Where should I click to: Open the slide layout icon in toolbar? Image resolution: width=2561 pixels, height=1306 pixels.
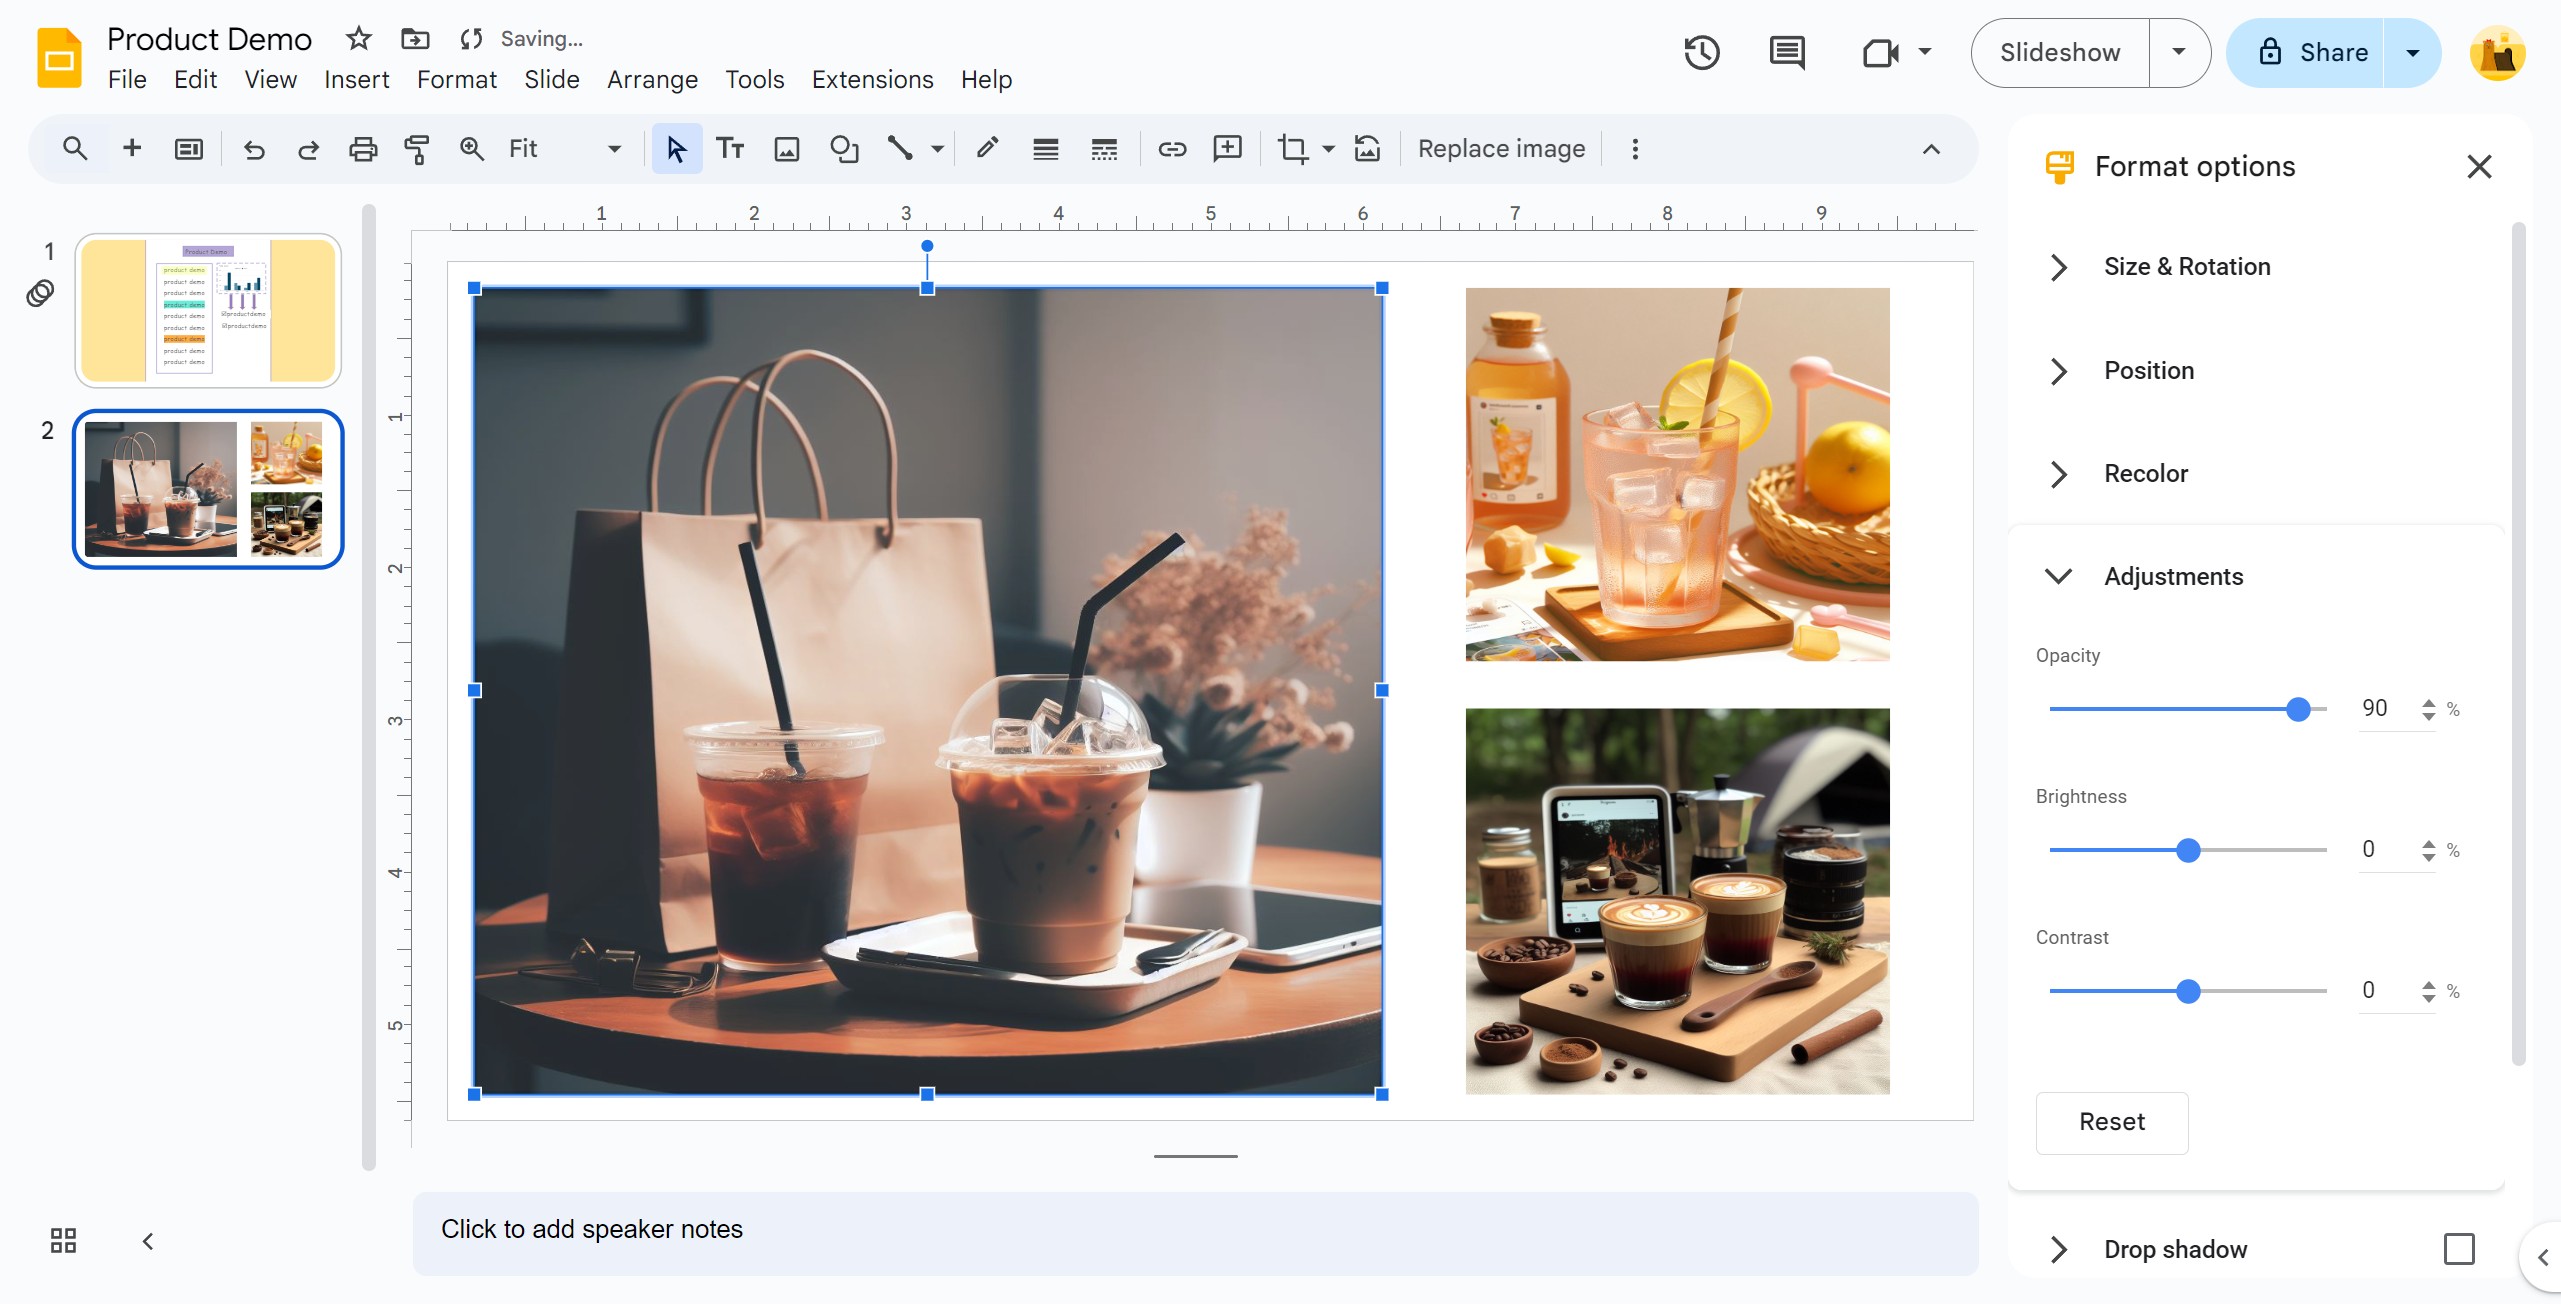(189, 149)
